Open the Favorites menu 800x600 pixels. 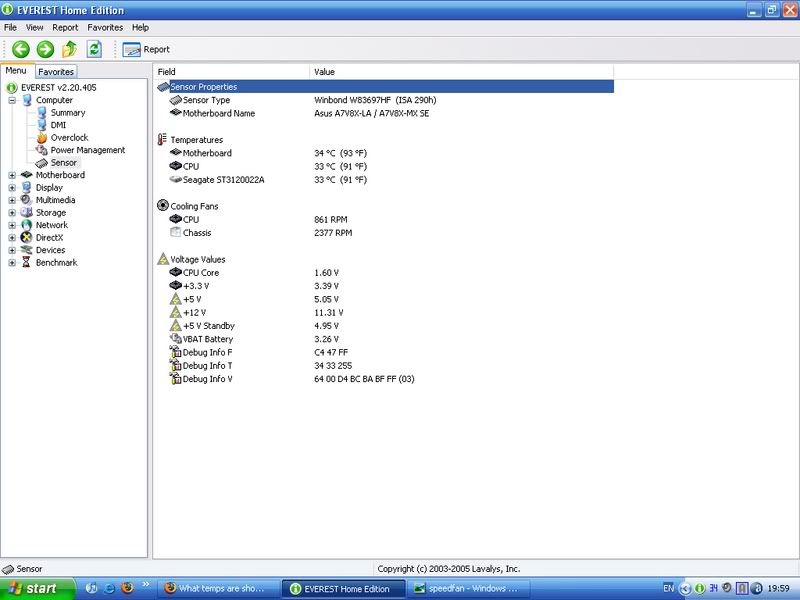point(105,28)
